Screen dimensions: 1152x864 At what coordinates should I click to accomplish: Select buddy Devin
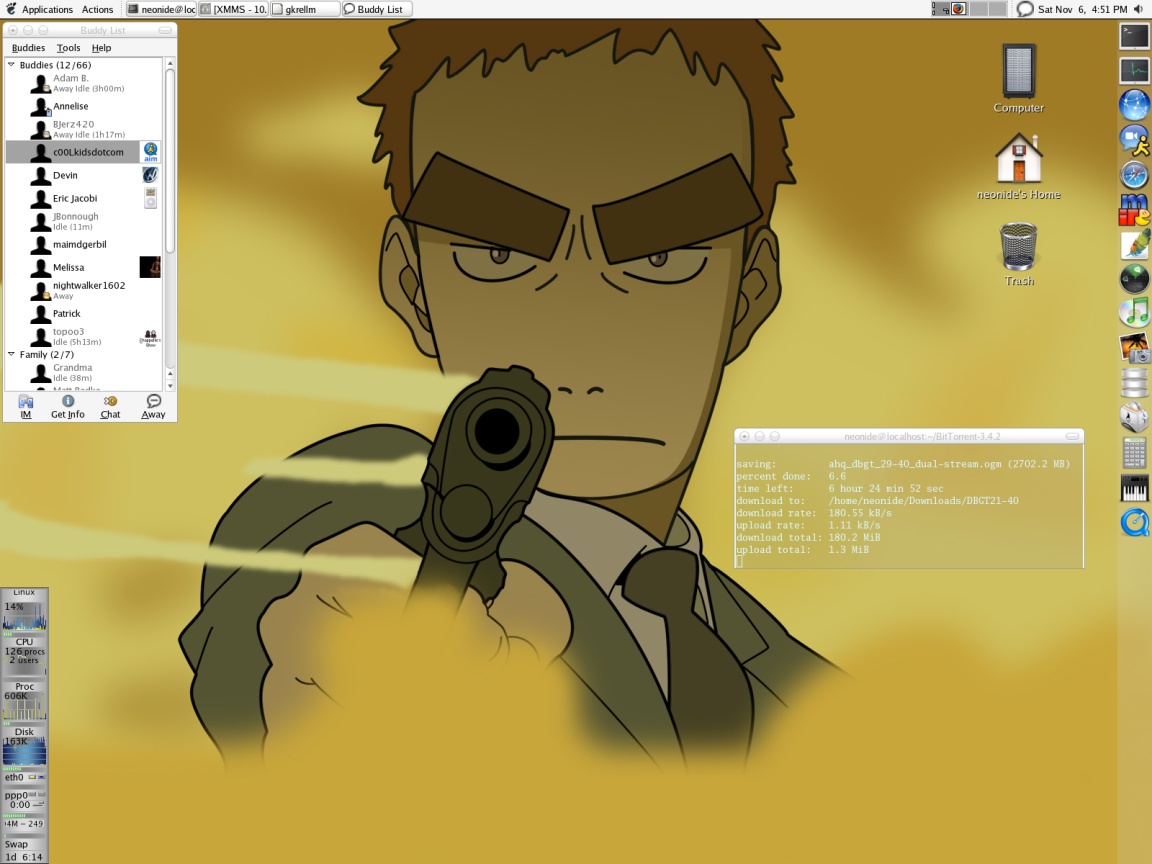(84, 175)
